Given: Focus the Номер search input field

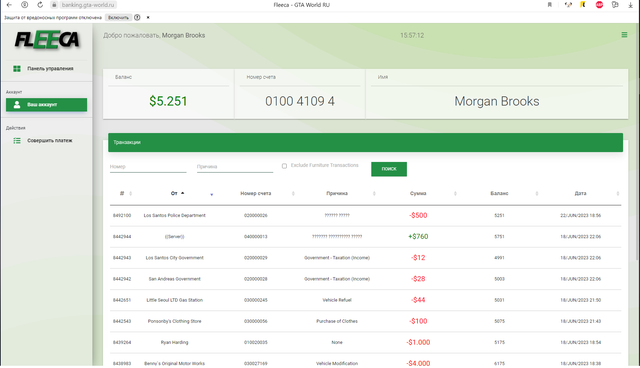Looking at the screenshot, I should [148, 166].
